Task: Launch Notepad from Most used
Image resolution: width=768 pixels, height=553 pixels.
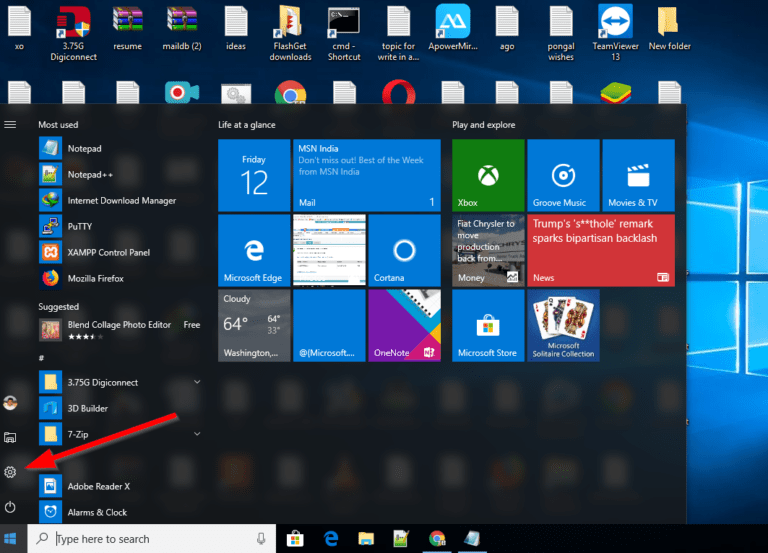Action: click(x=120, y=148)
